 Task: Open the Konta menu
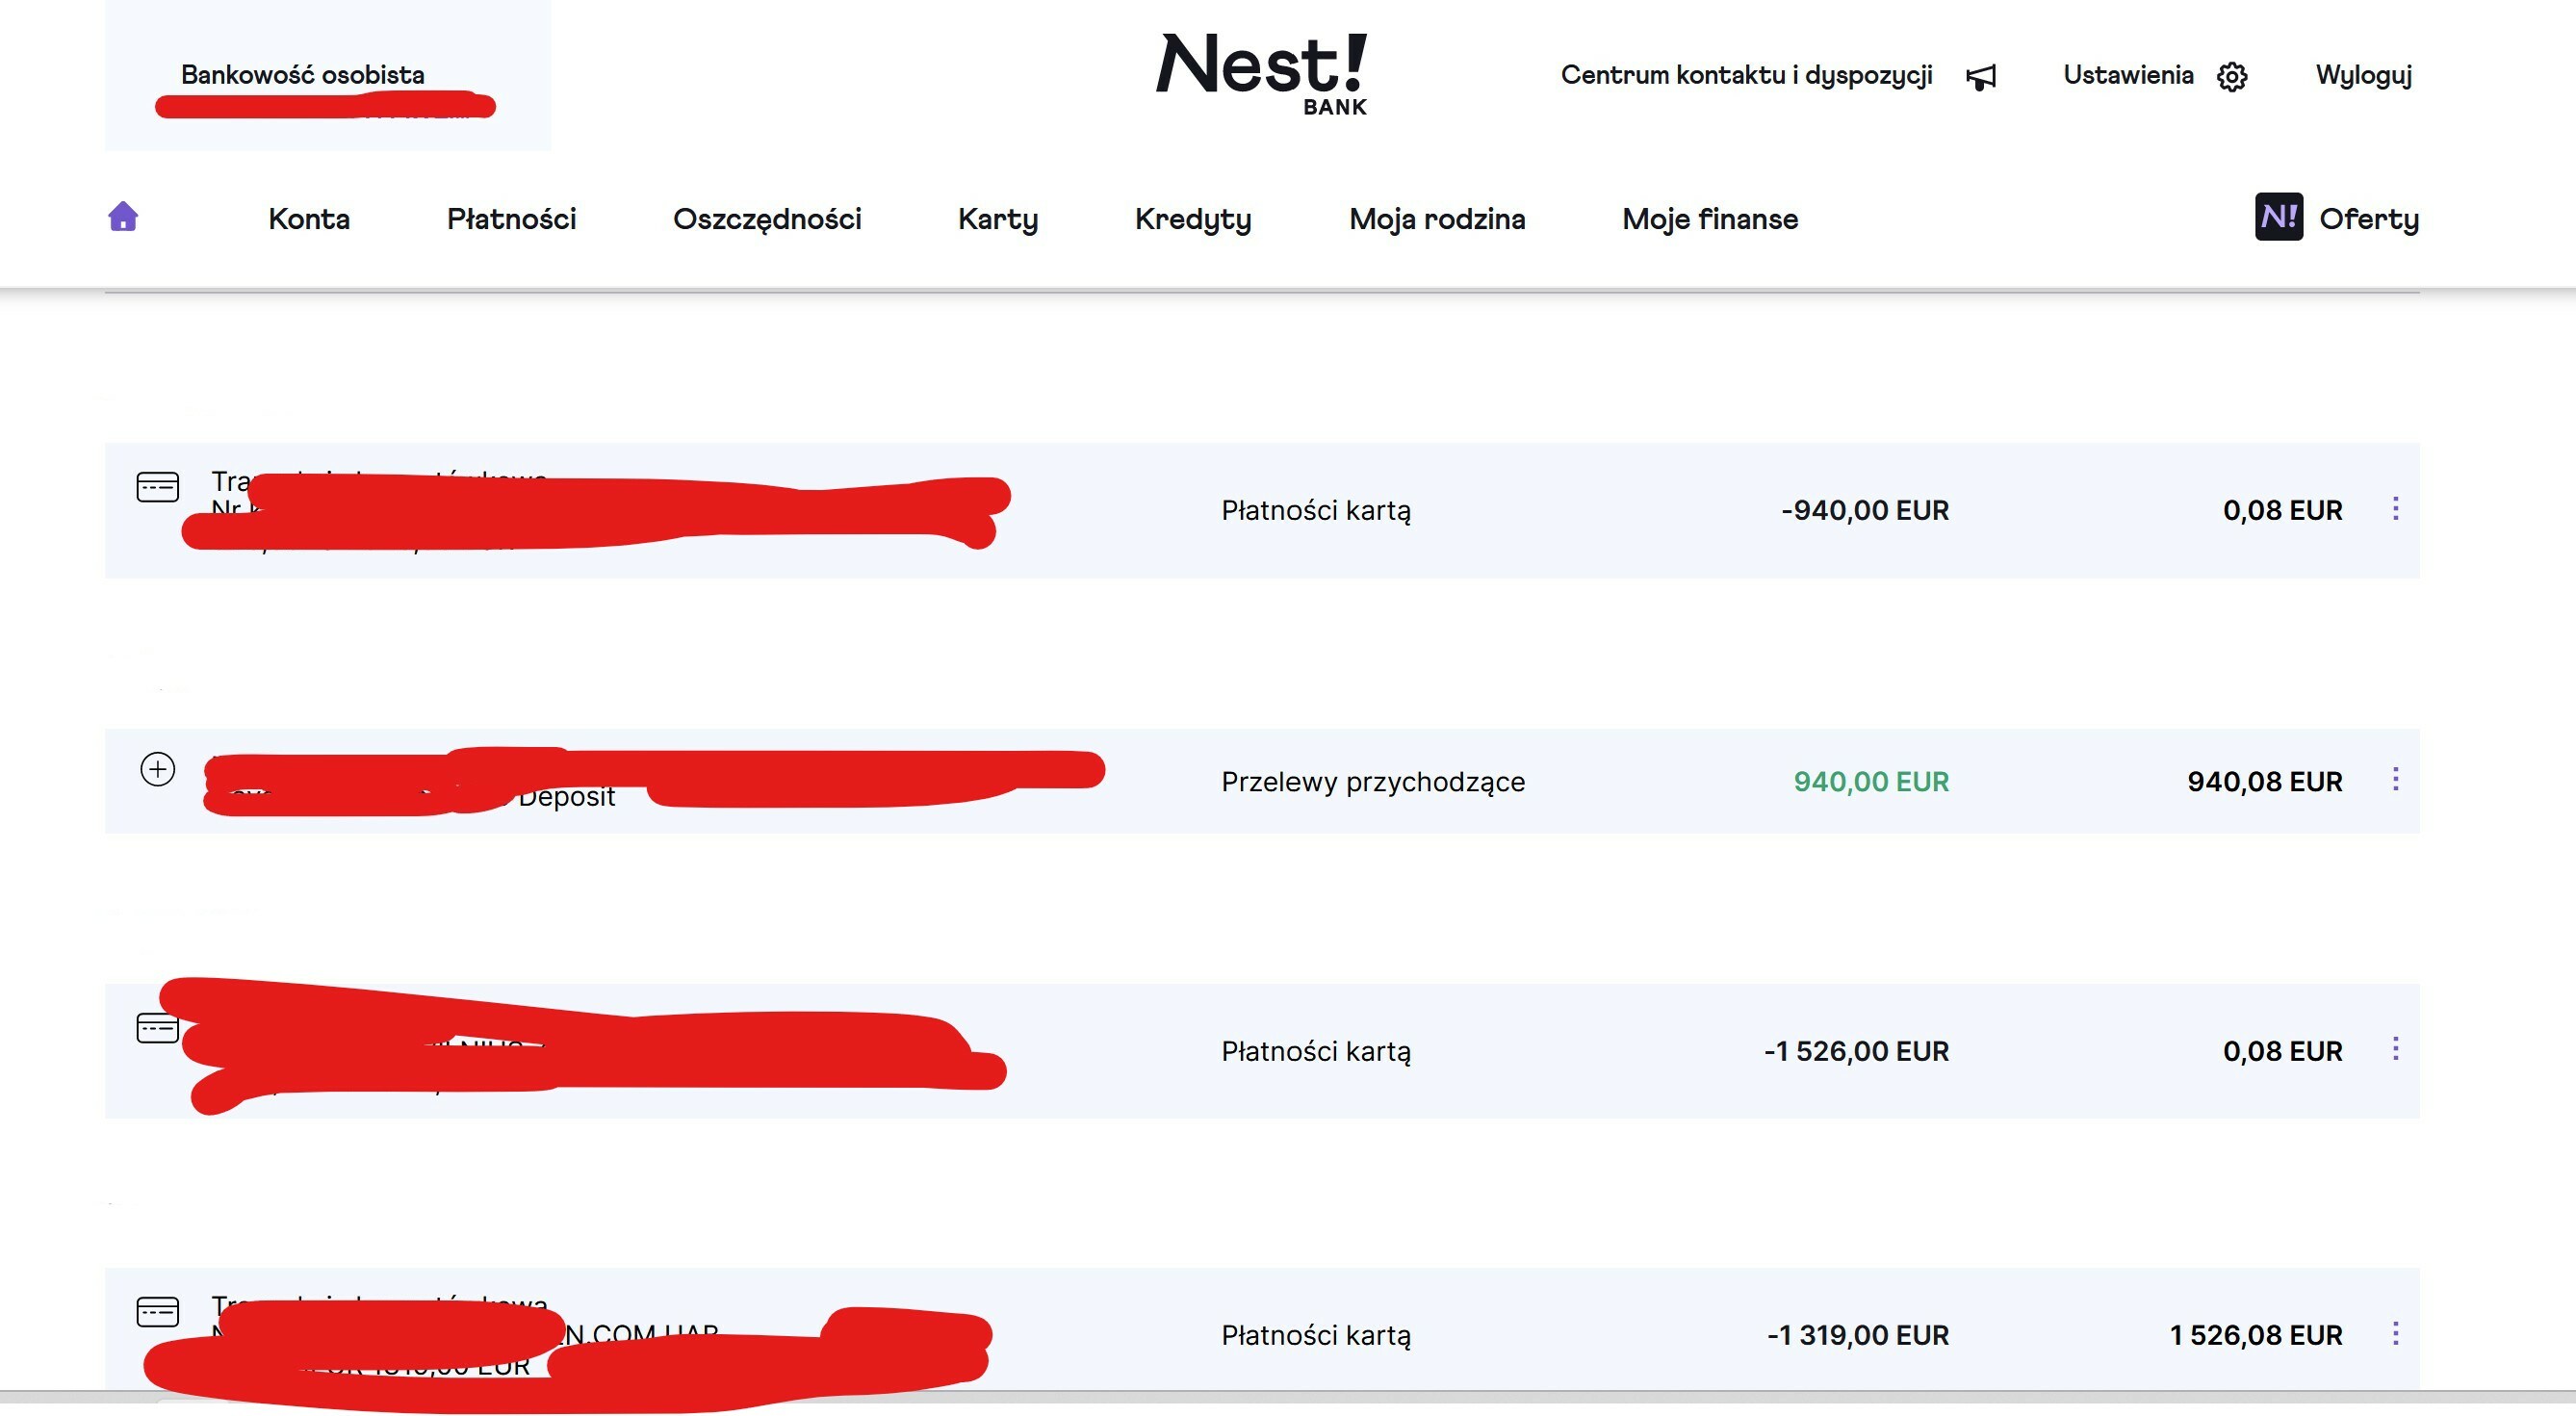click(309, 219)
